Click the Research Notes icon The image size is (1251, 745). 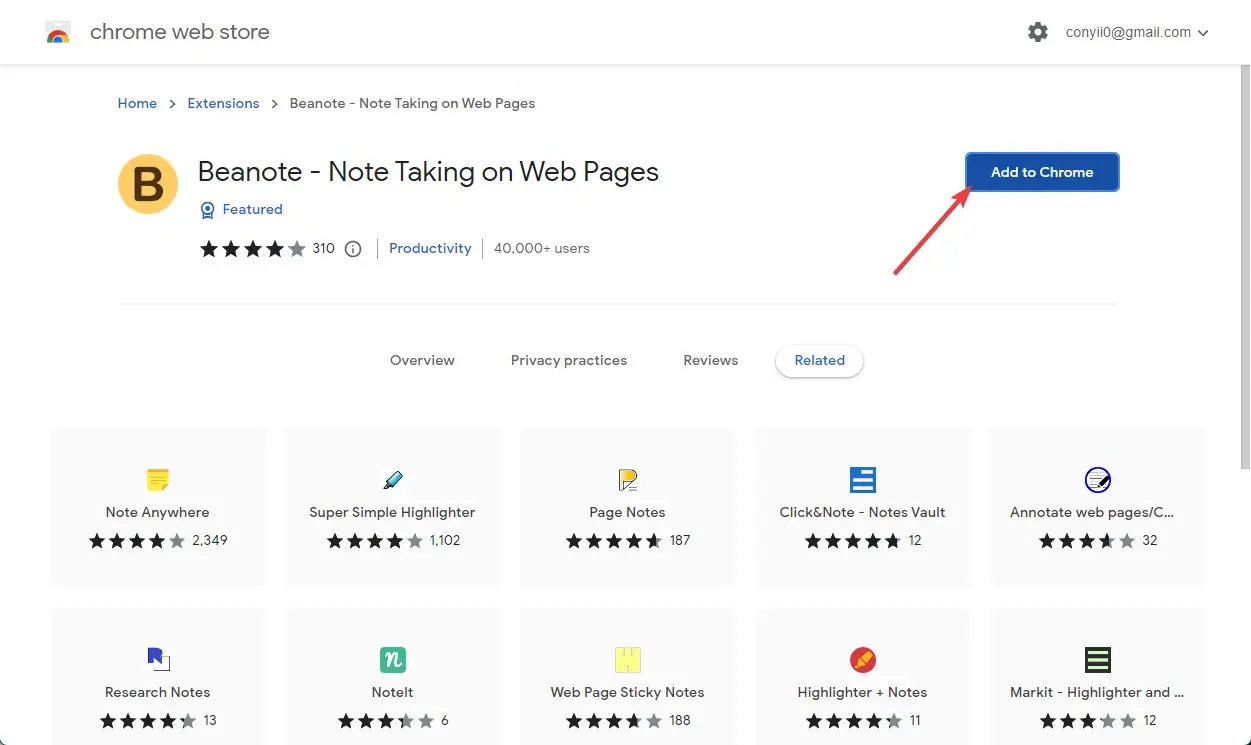pyautogui.click(x=158, y=659)
